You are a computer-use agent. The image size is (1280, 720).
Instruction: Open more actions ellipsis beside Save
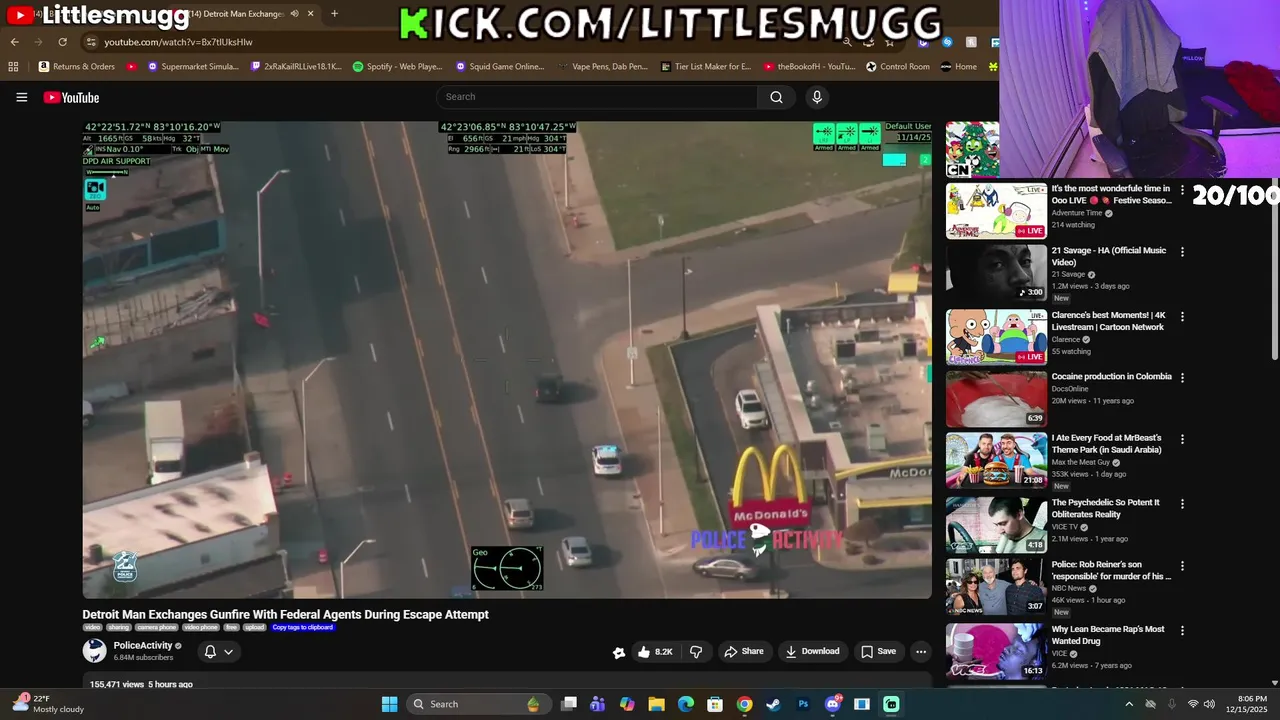click(x=921, y=651)
